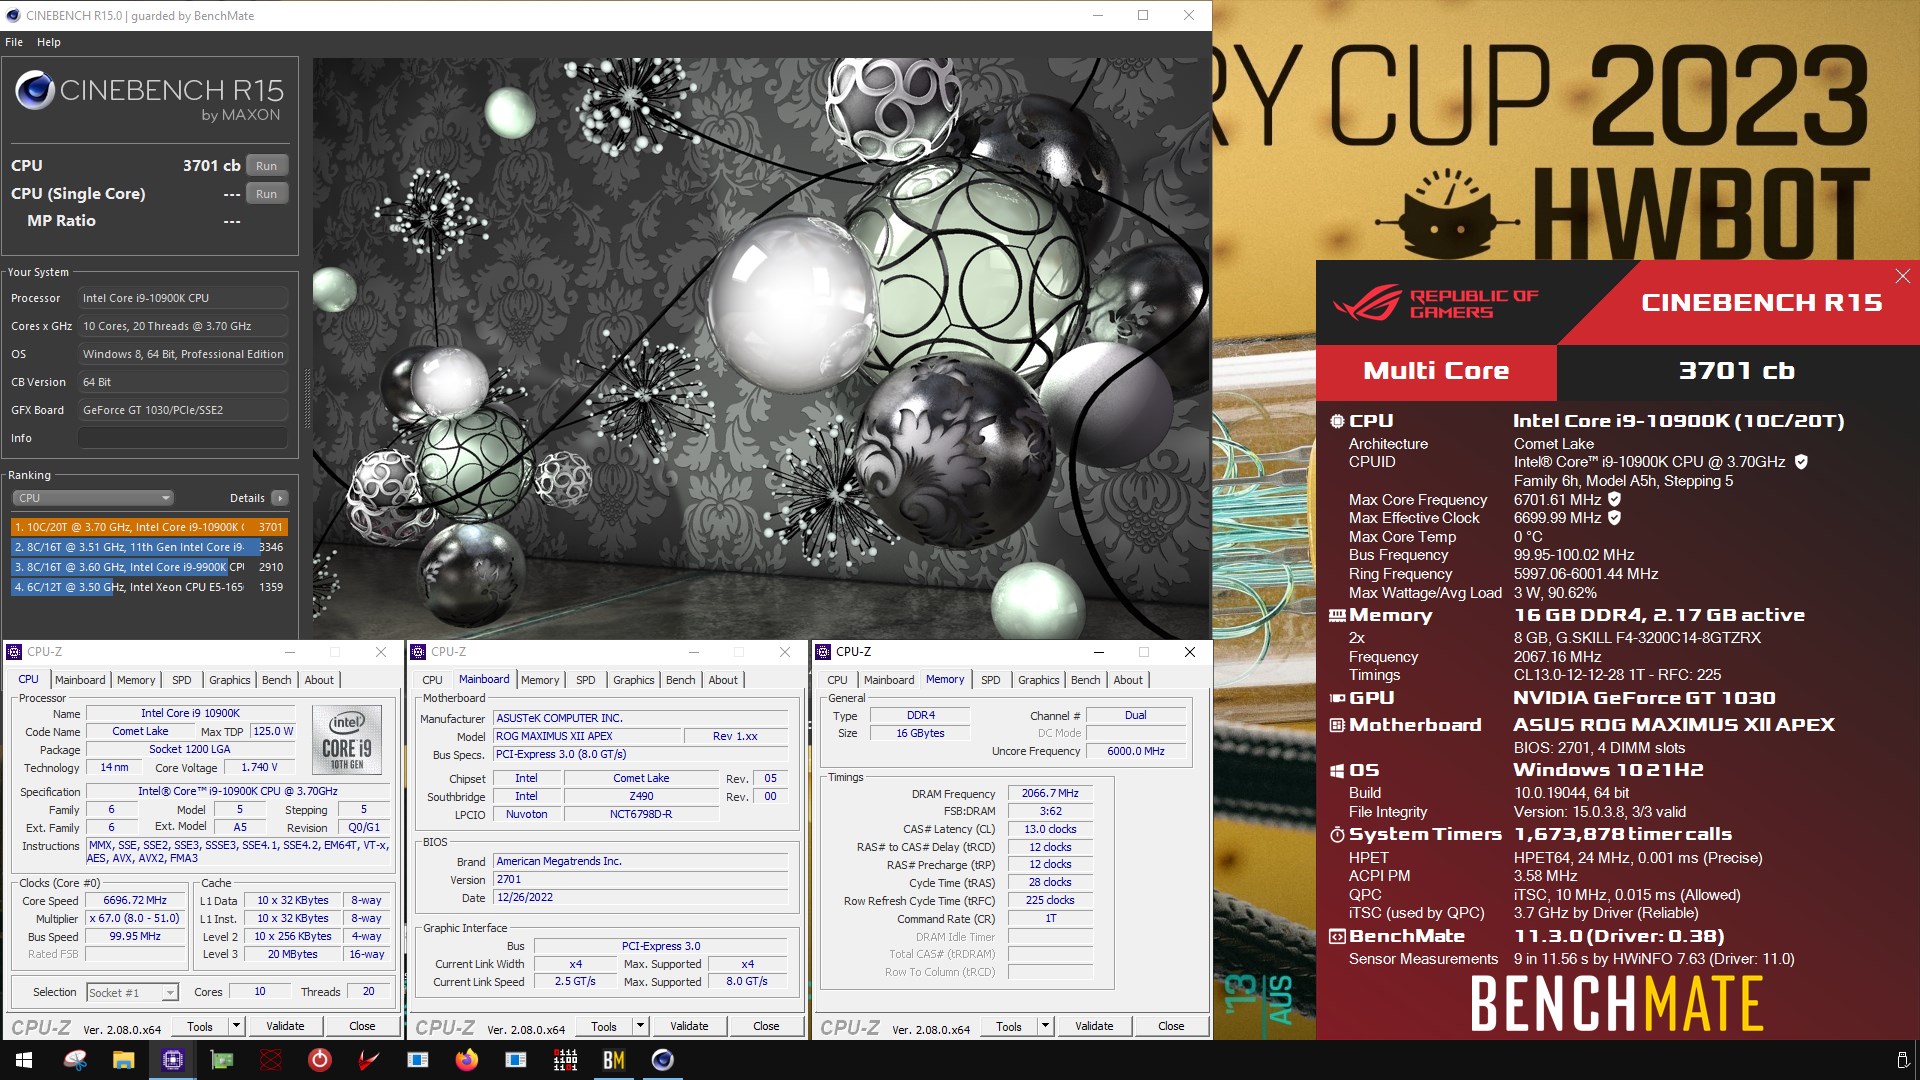Open the Ranking CPU dropdown
The image size is (1920, 1080).
coord(93,498)
